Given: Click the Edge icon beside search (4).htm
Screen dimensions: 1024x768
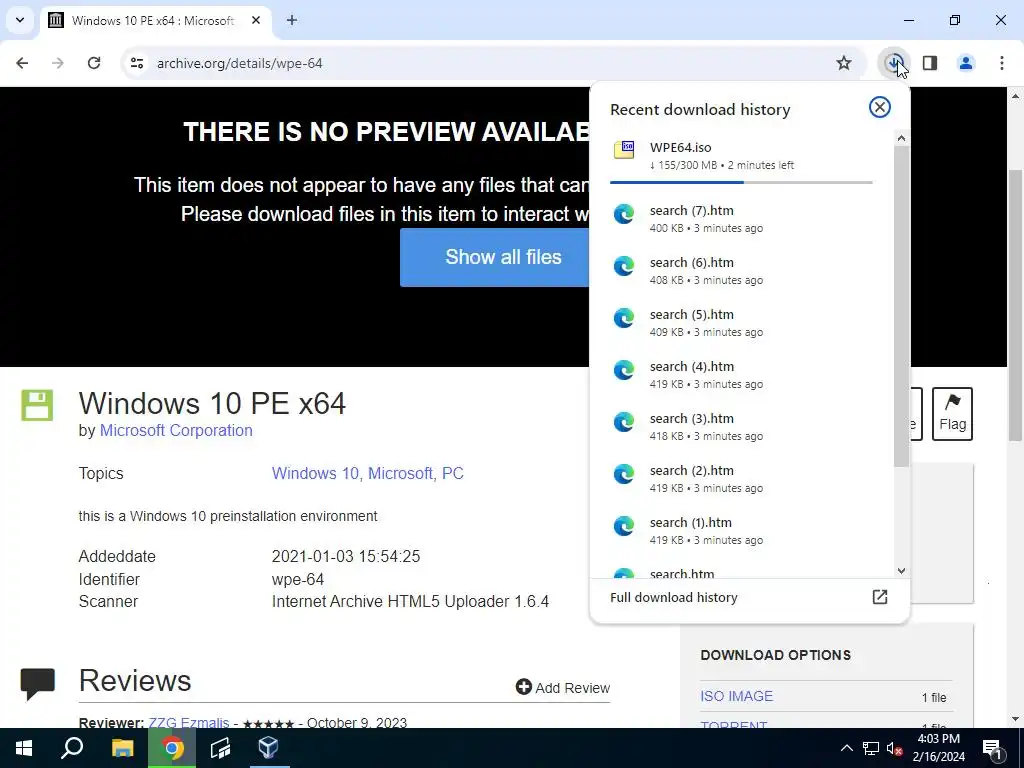Looking at the screenshot, I should [624, 370].
